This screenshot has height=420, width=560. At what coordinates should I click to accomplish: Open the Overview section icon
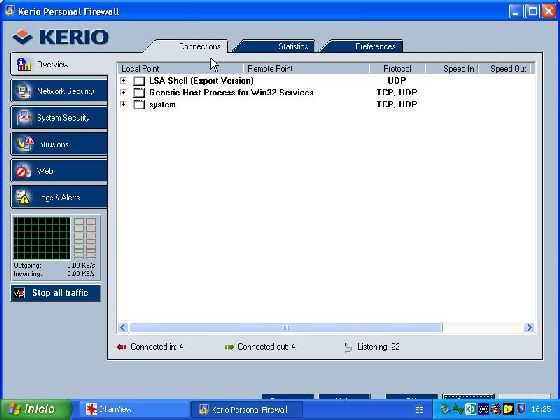pyautogui.click(x=24, y=65)
